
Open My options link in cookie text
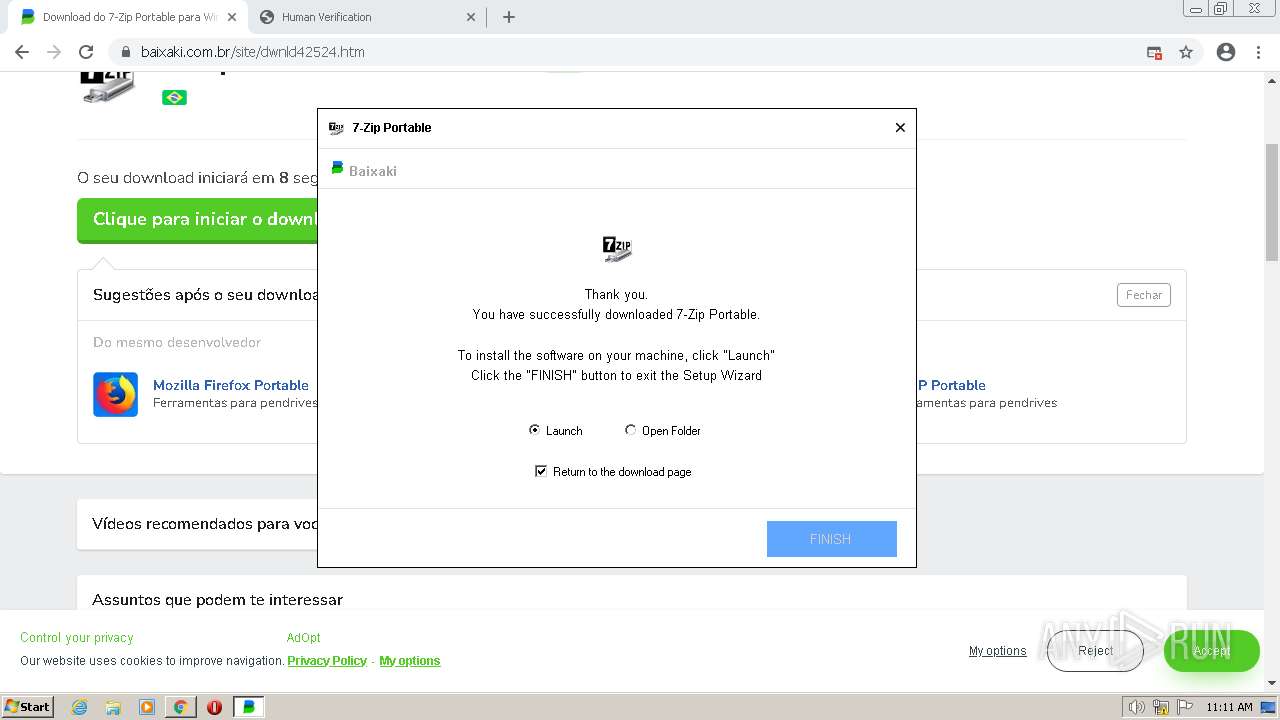pyautogui.click(x=409, y=661)
